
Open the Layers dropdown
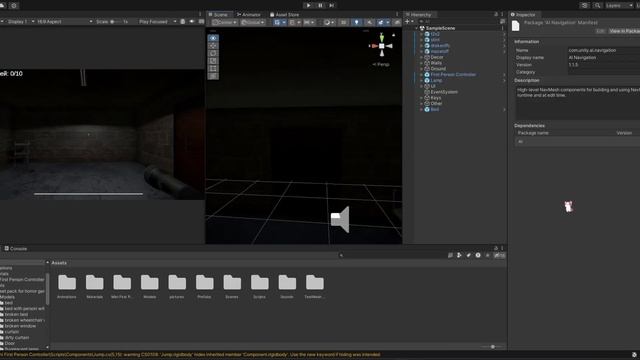point(619,5)
